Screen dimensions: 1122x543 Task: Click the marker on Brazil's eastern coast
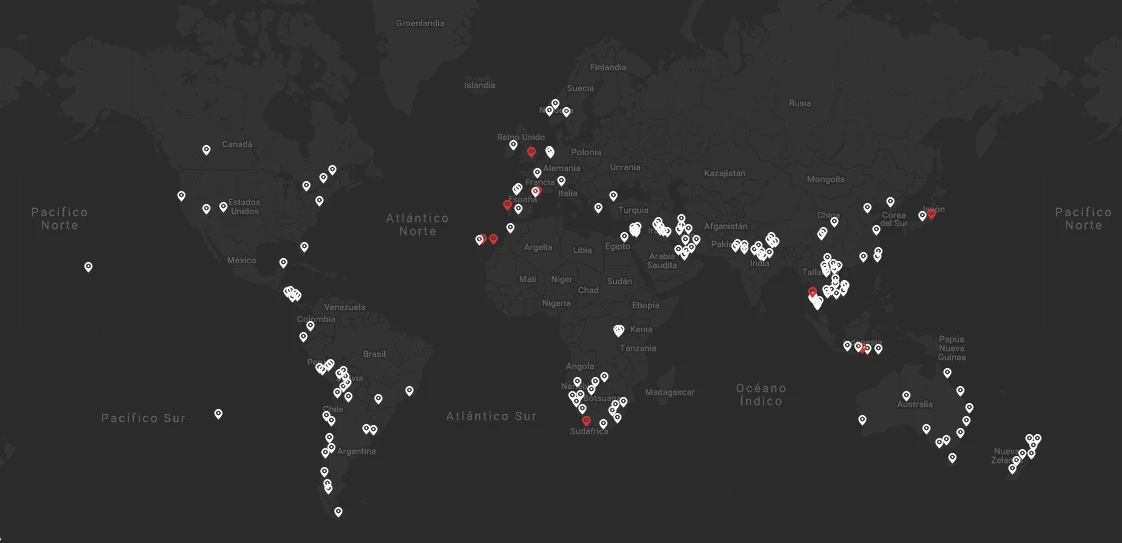pyautogui.click(x=409, y=391)
